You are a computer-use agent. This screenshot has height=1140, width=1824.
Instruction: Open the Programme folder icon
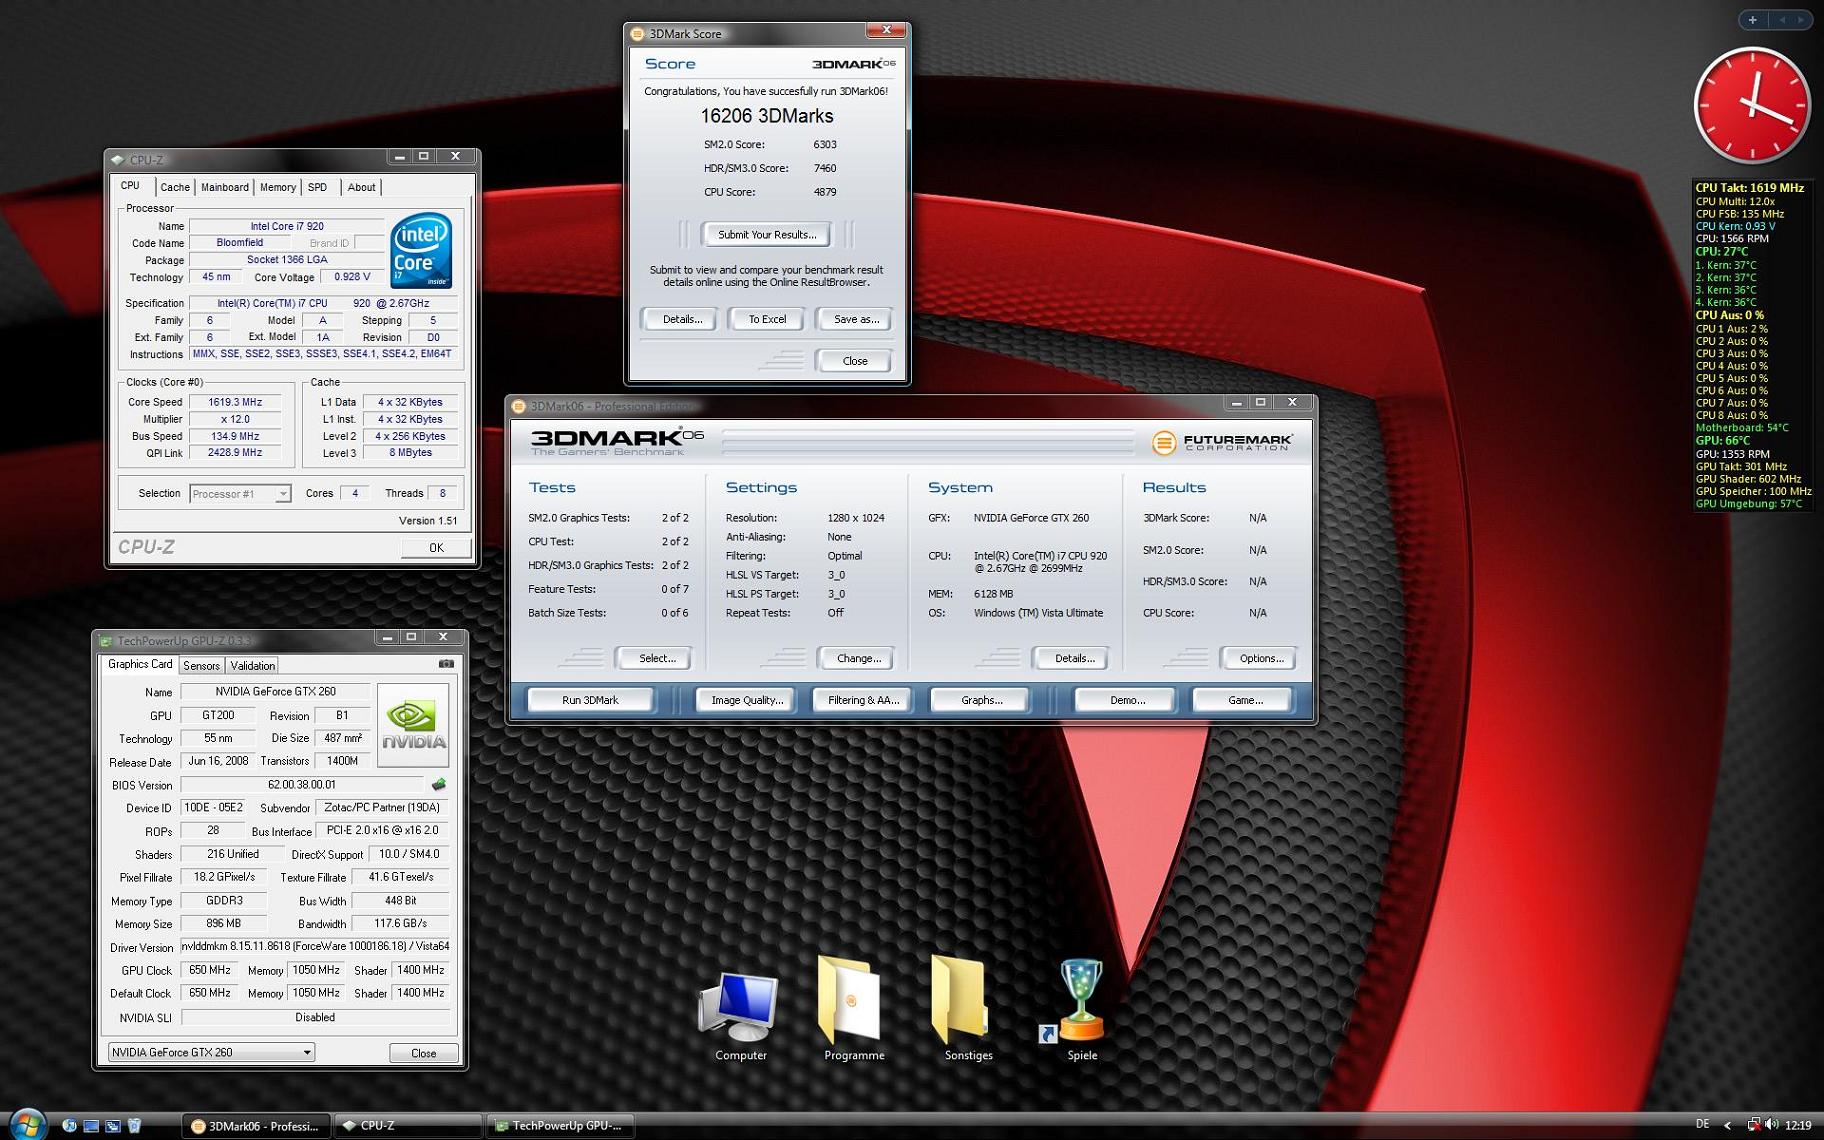[x=853, y=1008]
